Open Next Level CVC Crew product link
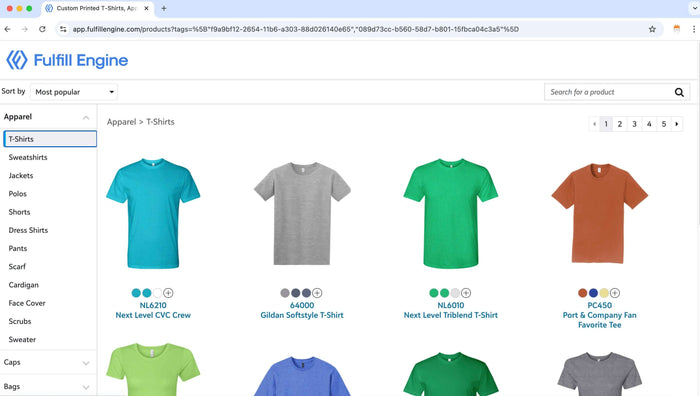Image resolution: width=700 pixels, height=396 pixels. 153,315
